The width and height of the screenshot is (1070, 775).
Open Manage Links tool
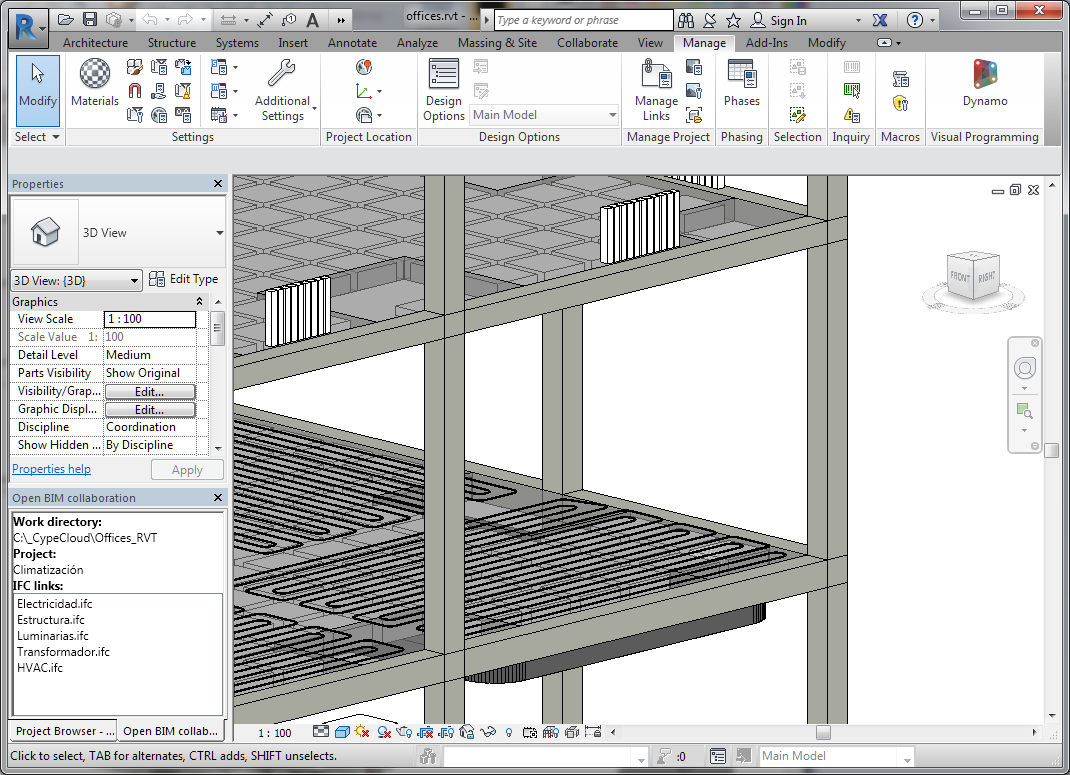[656, 90]
